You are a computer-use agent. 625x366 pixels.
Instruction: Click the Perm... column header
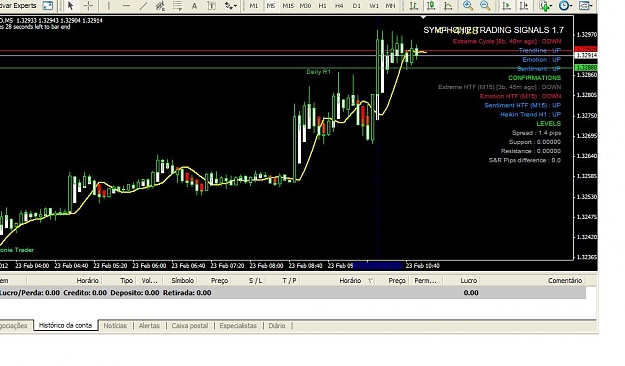(x=425, y=281)
